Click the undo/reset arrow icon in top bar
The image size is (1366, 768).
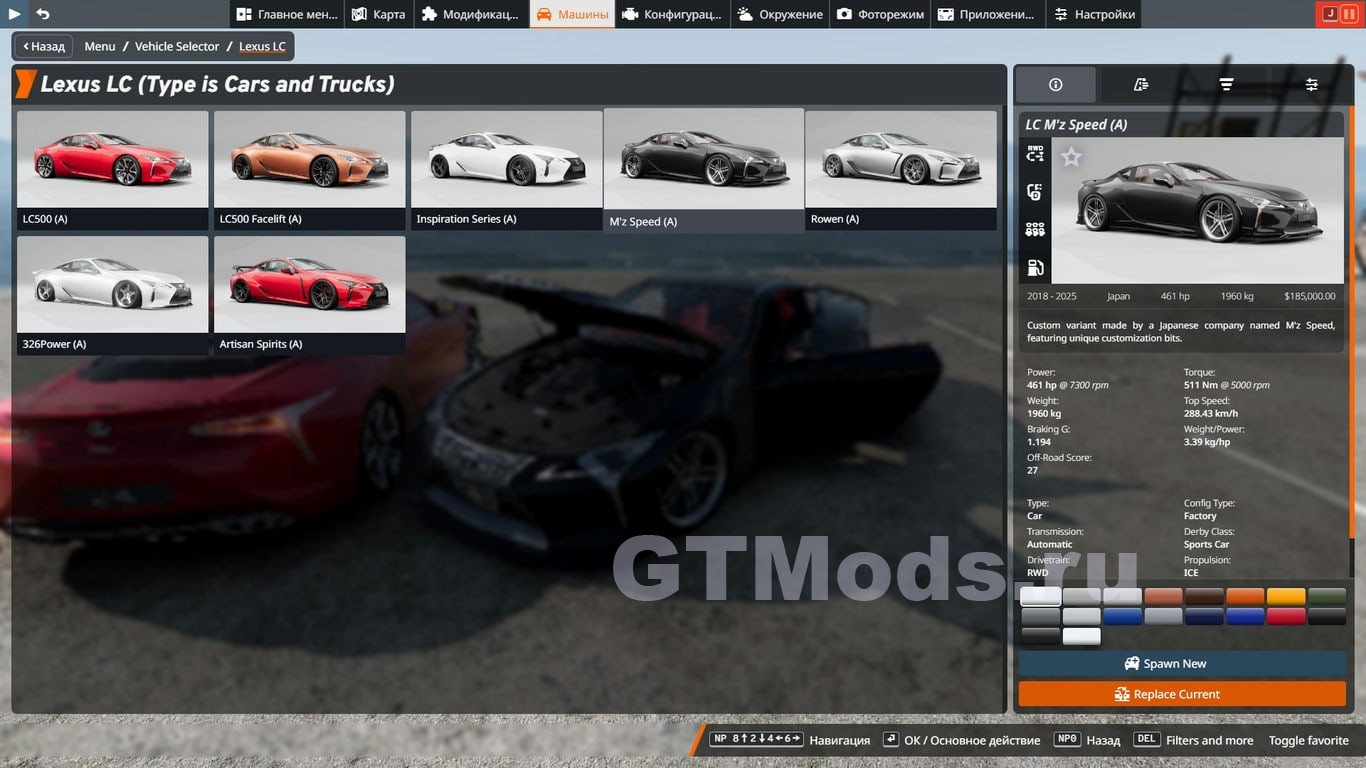tap(43, 14)
